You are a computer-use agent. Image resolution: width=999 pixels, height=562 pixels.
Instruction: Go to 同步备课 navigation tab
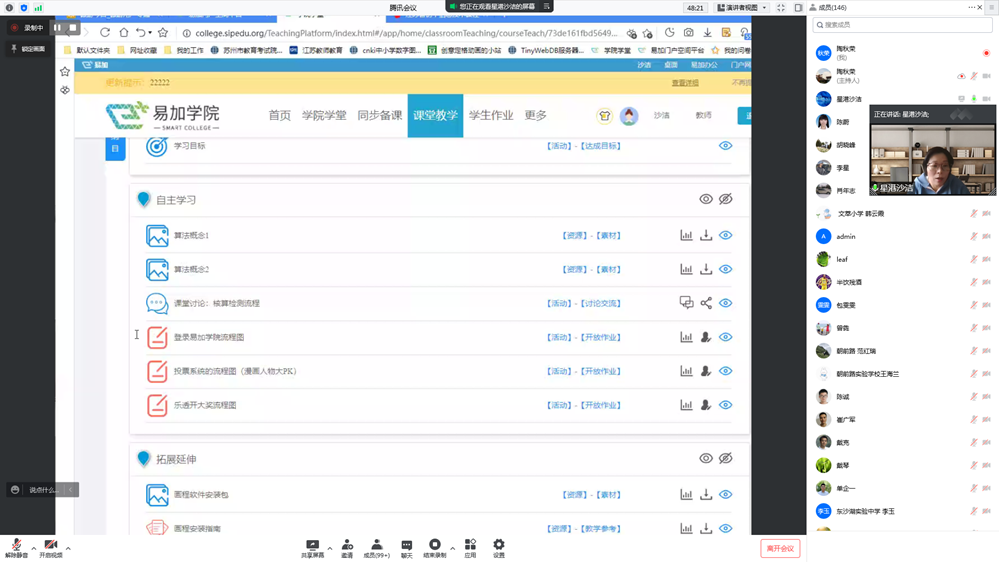[x=380, y=115]
